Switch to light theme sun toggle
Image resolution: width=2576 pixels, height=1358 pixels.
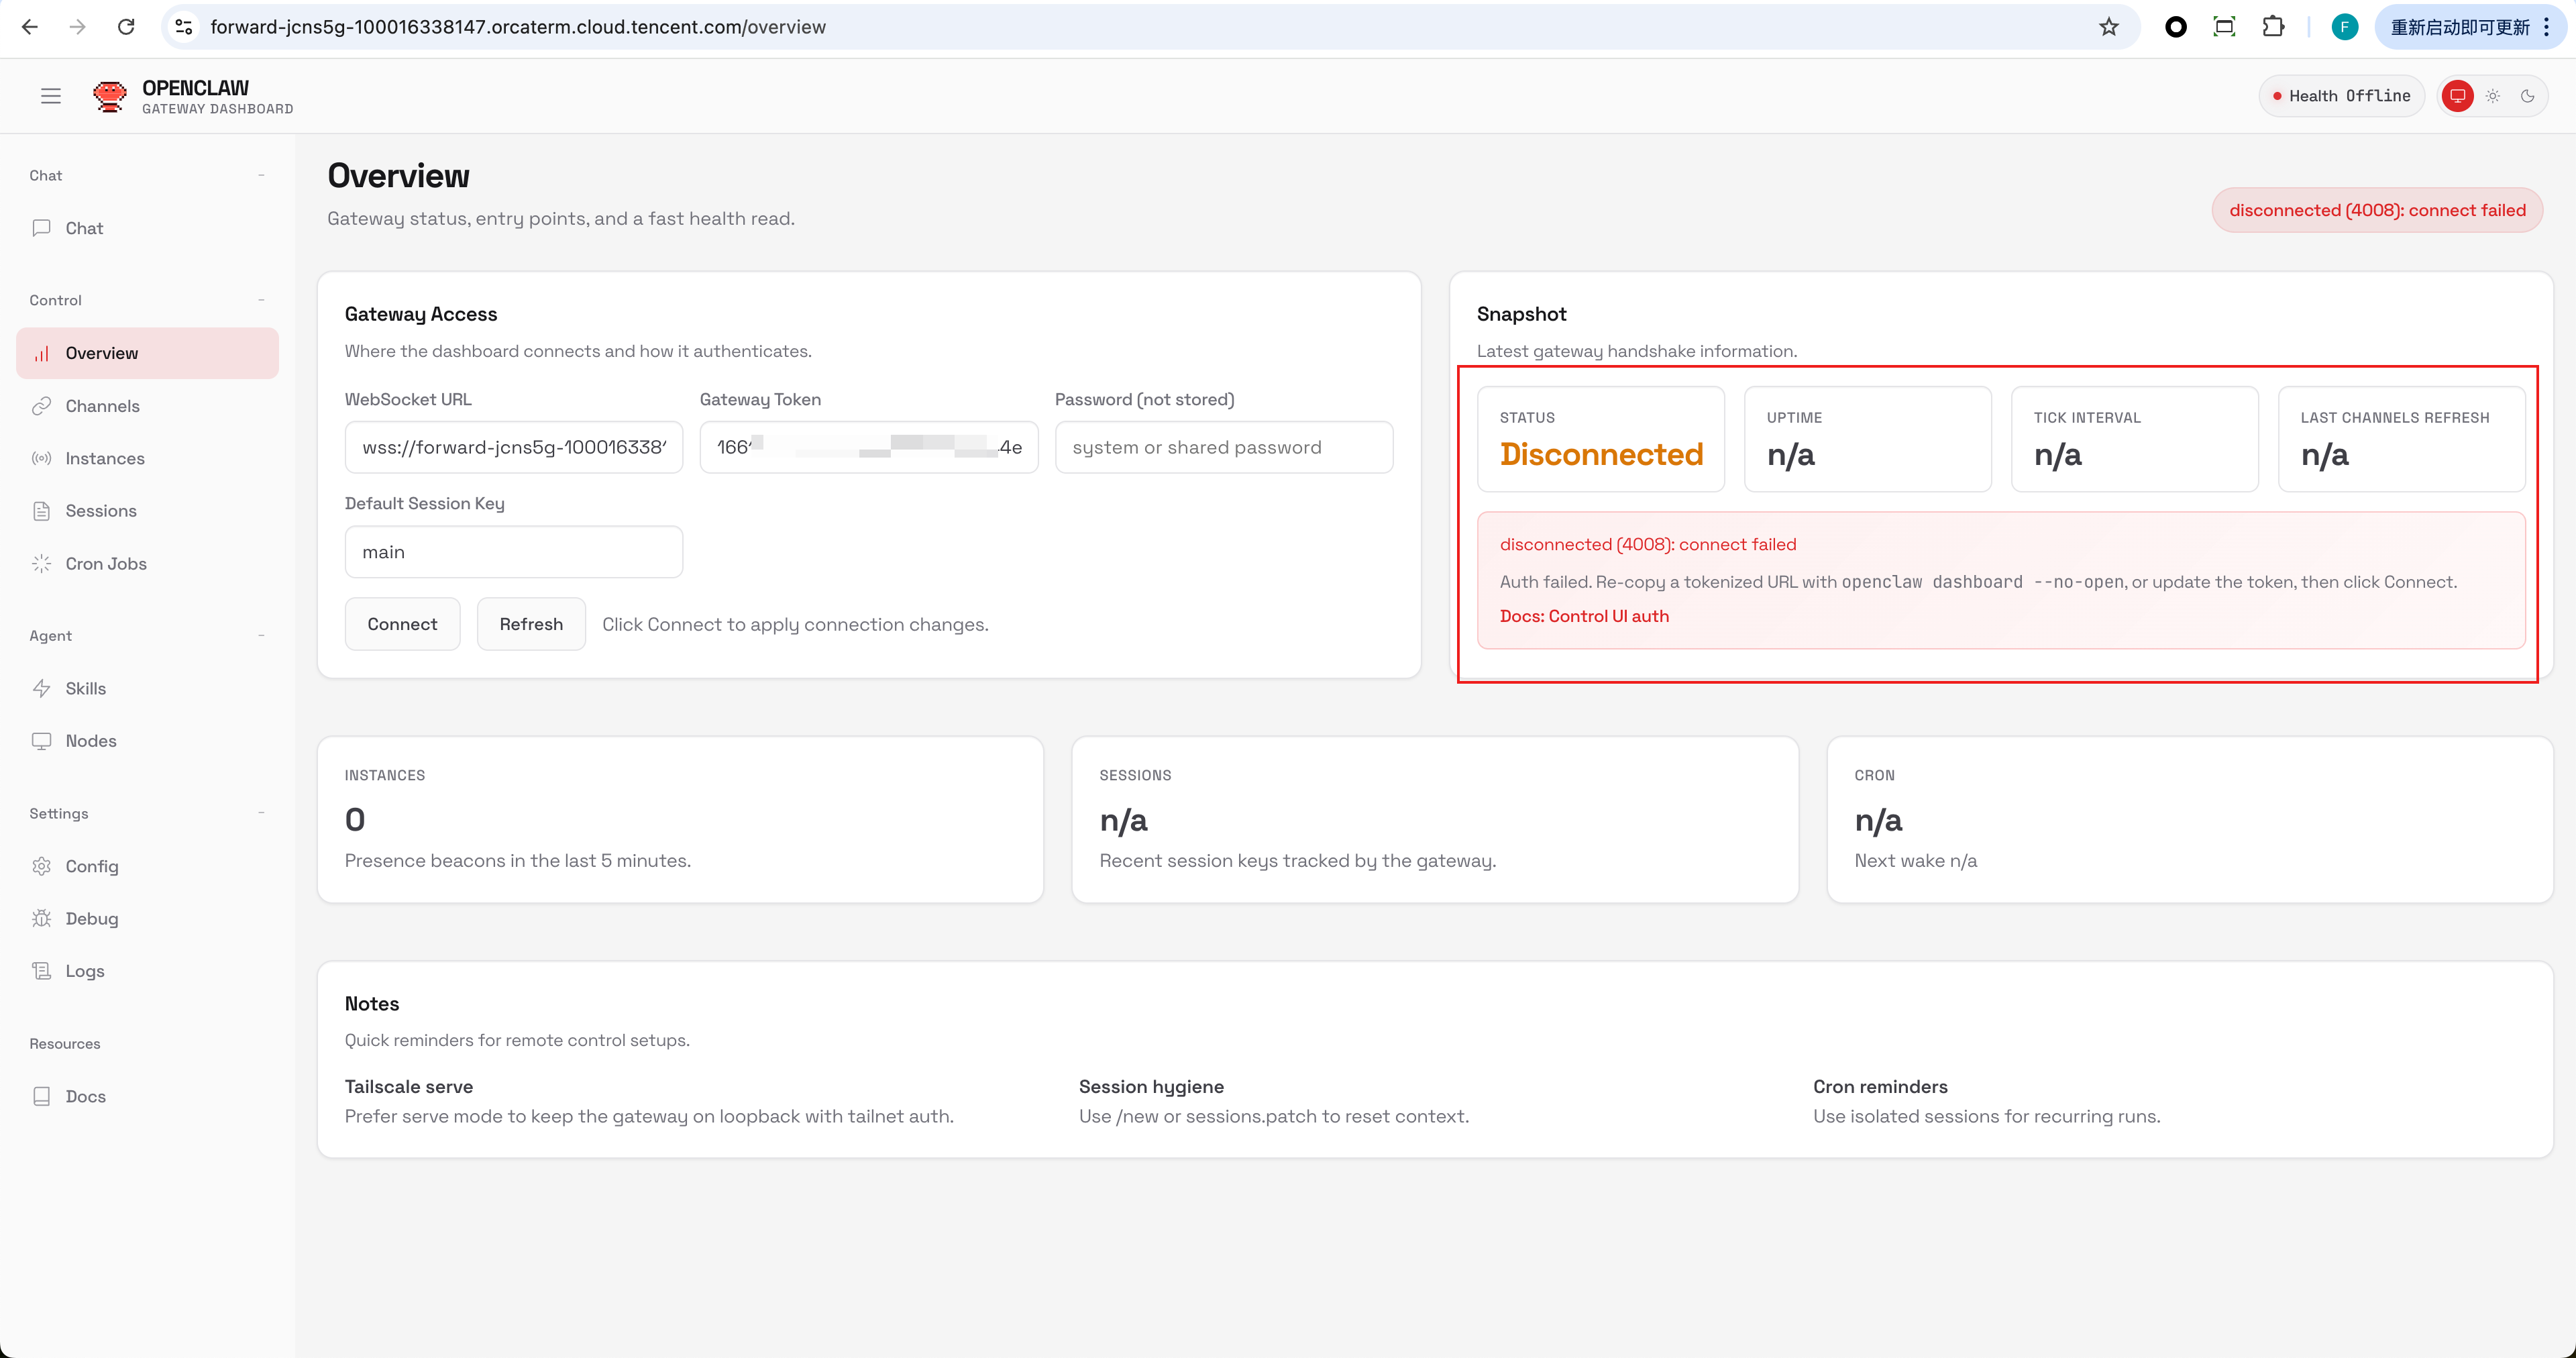pyautogui.click(x=2493, y=96)
